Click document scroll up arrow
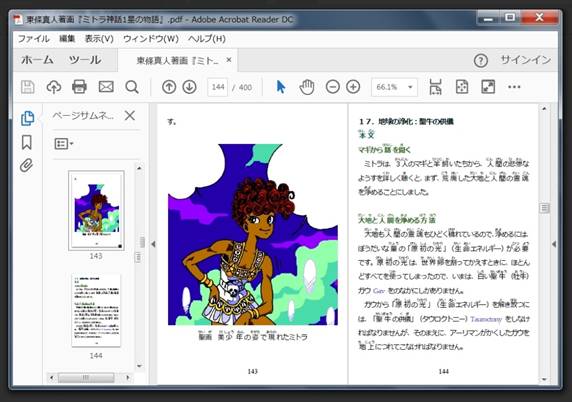Image resolution: width=572 pixels, height=402 pixels. tap(544, 108)
